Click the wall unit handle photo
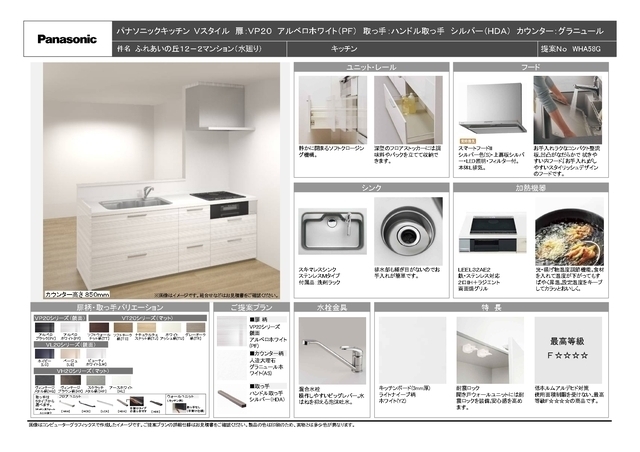This screenshot has width=640, height=452. [x=178, y=407]
